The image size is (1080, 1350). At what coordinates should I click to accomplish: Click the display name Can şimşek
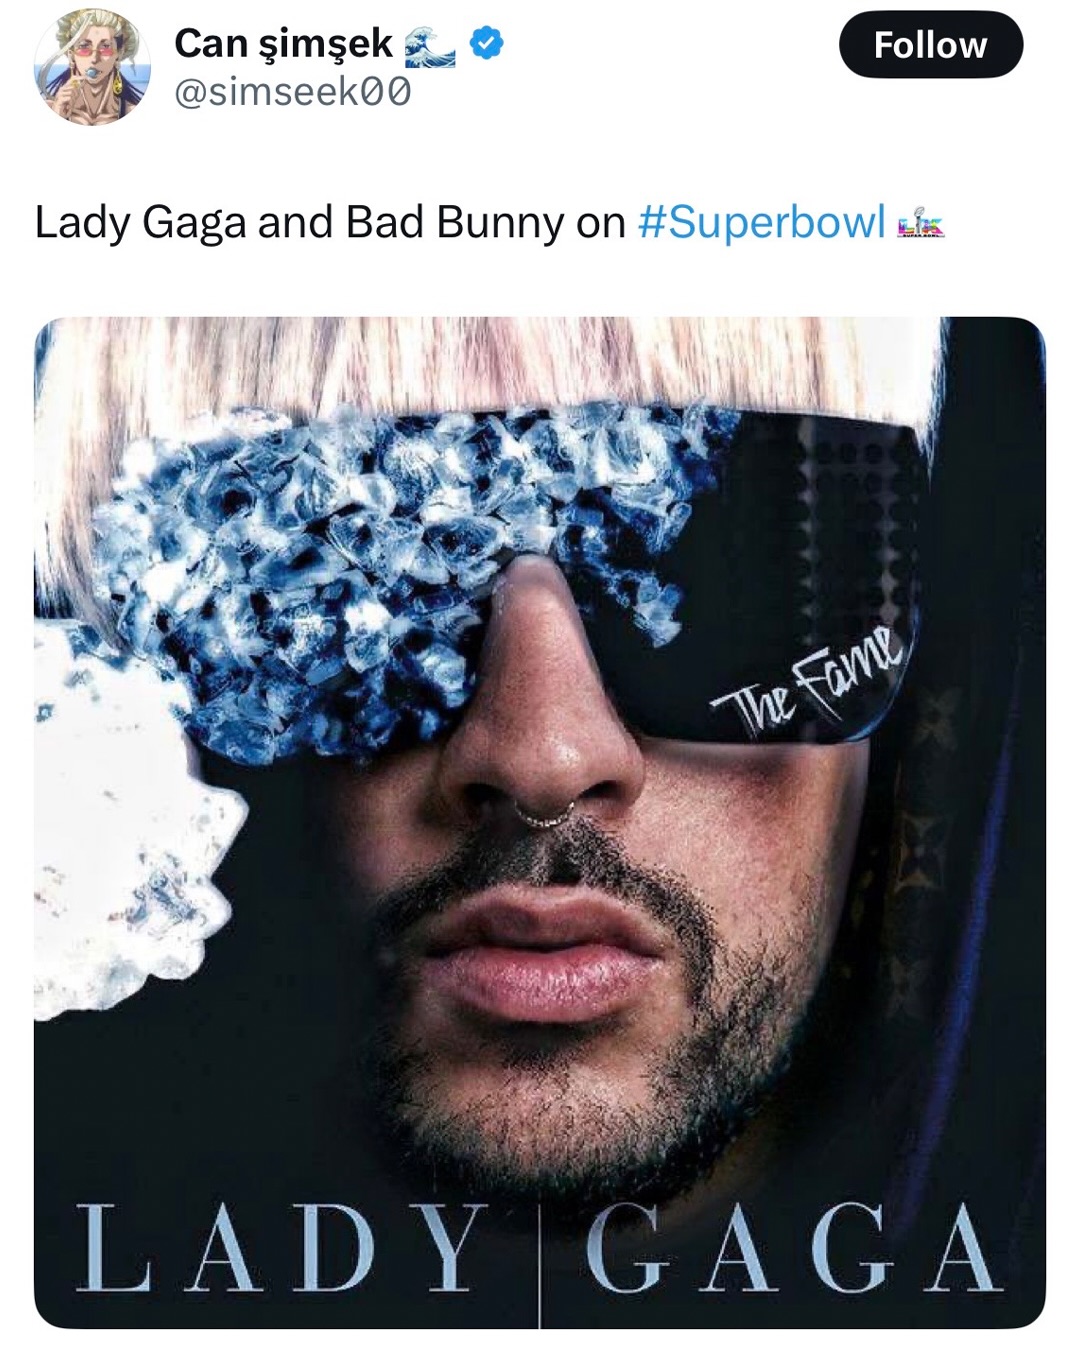tap(283, 43)
